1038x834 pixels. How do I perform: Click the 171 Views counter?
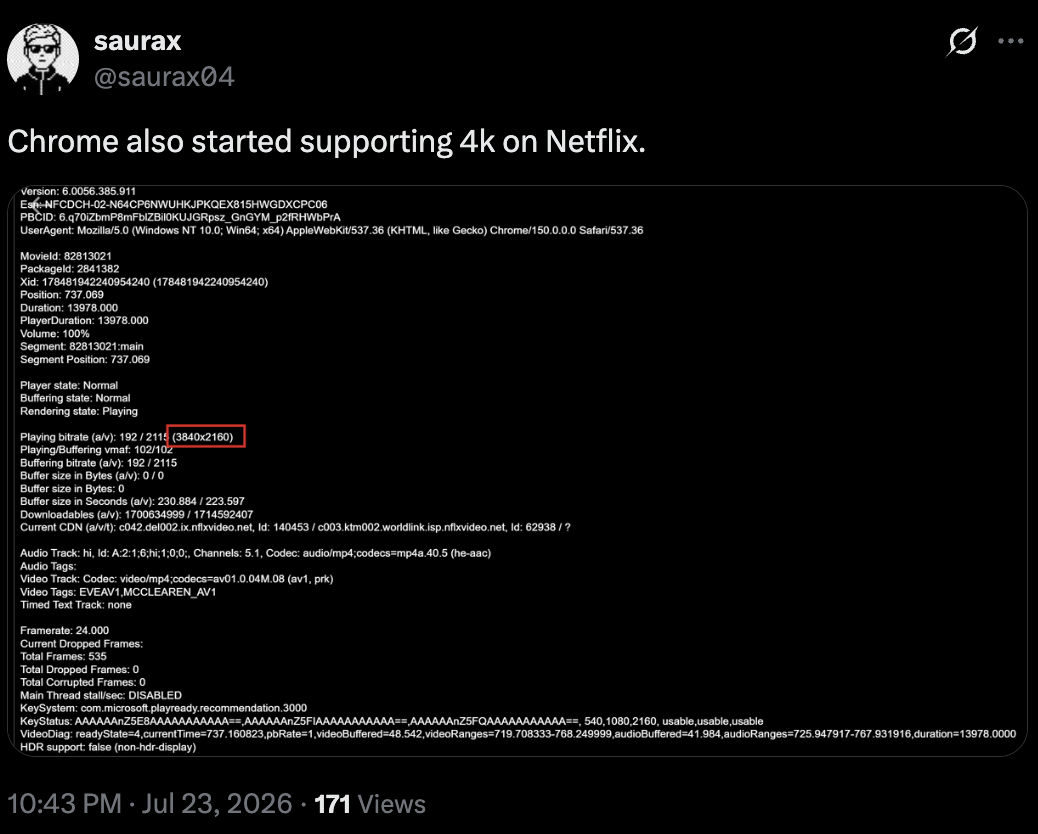[369, 804]
